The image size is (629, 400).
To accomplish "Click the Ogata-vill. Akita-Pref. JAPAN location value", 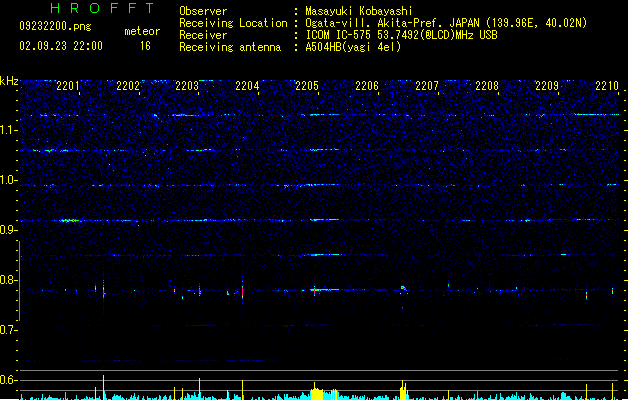I will point(446,23).
